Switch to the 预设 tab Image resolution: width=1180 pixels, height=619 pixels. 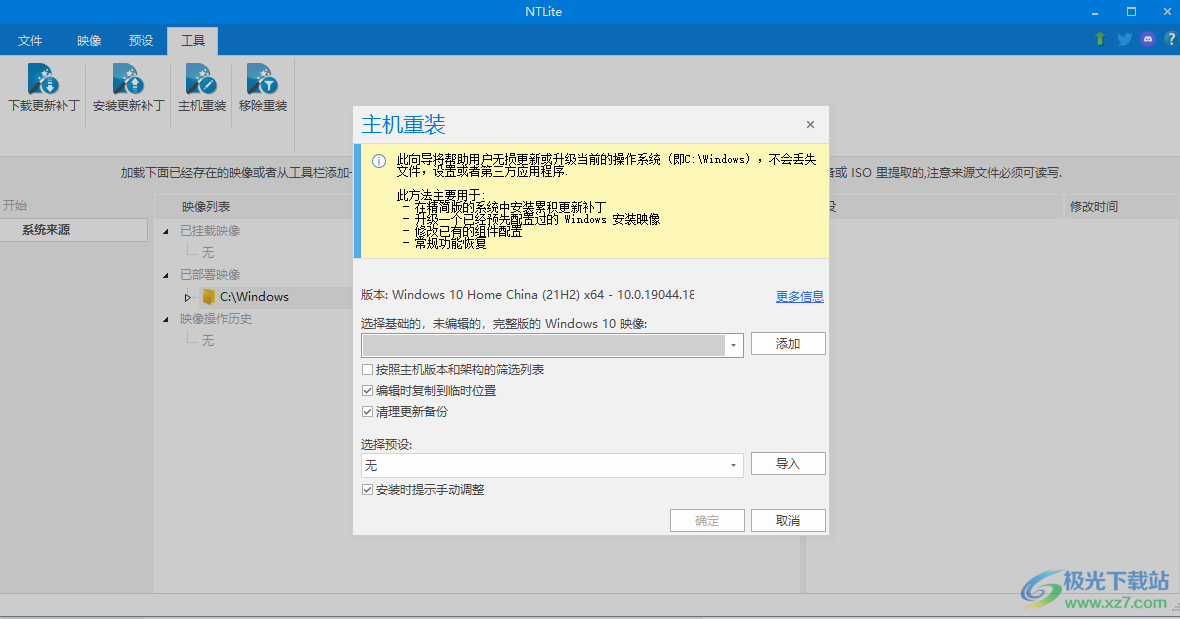[x=141, y=41]
